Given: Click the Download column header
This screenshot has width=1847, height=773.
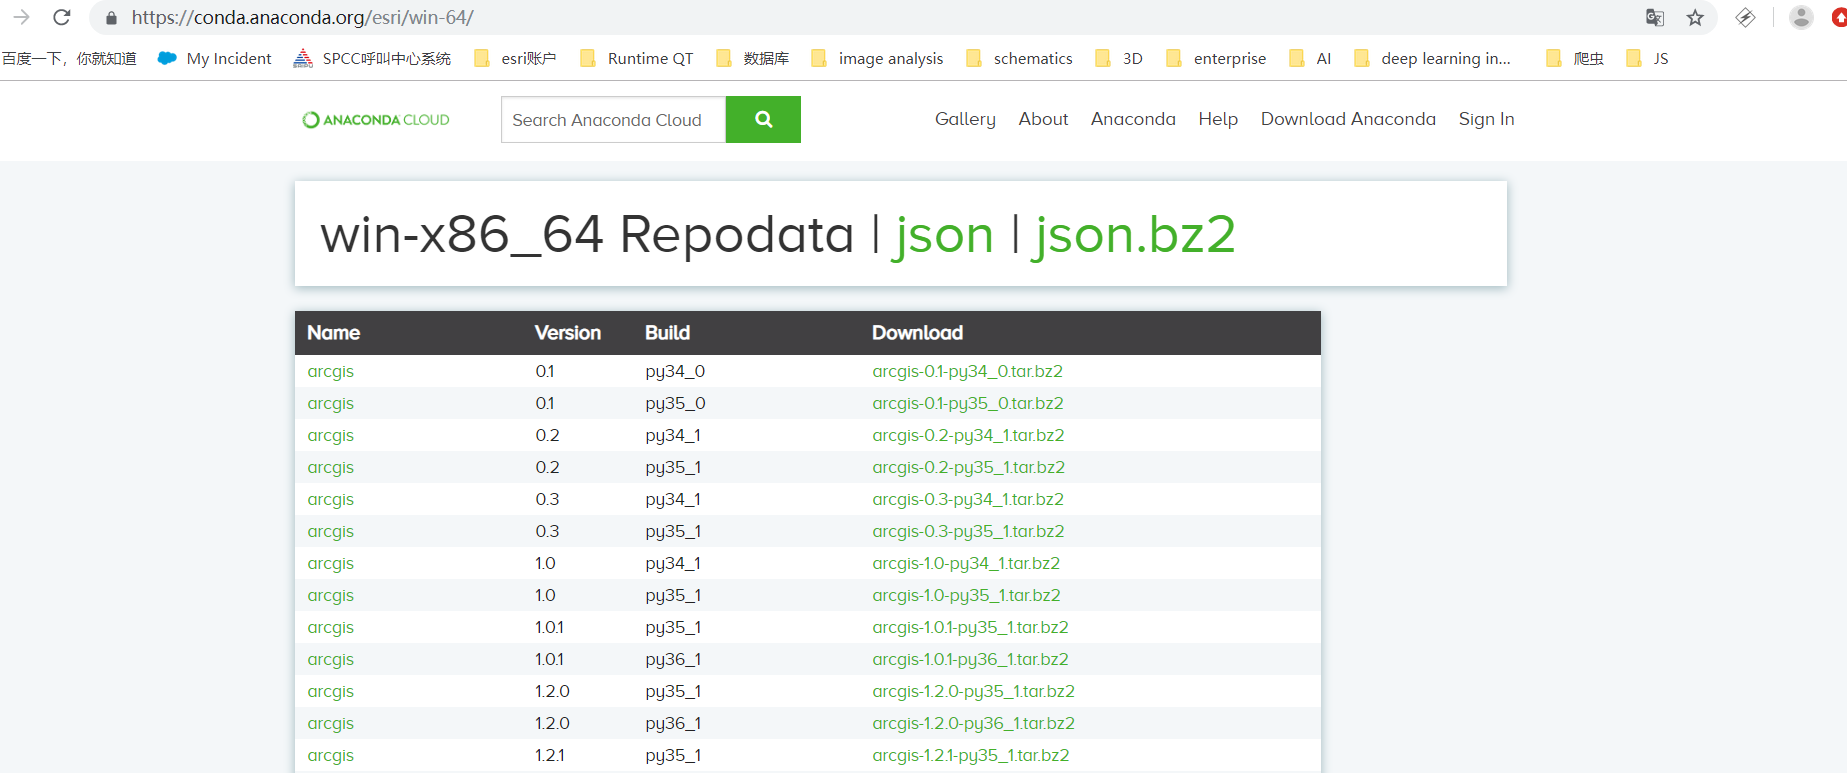Looking at the screenshot, I should coord(917,333).
